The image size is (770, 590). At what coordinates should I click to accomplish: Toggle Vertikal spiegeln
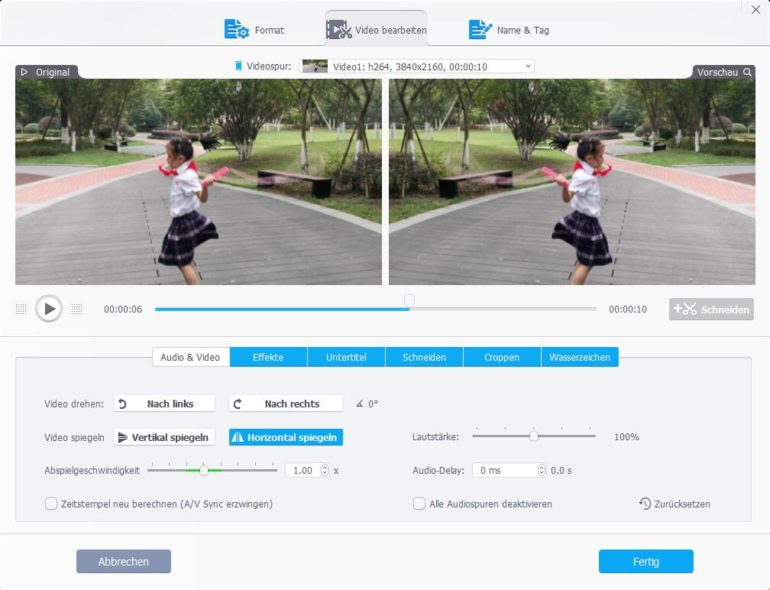point(164,437)
